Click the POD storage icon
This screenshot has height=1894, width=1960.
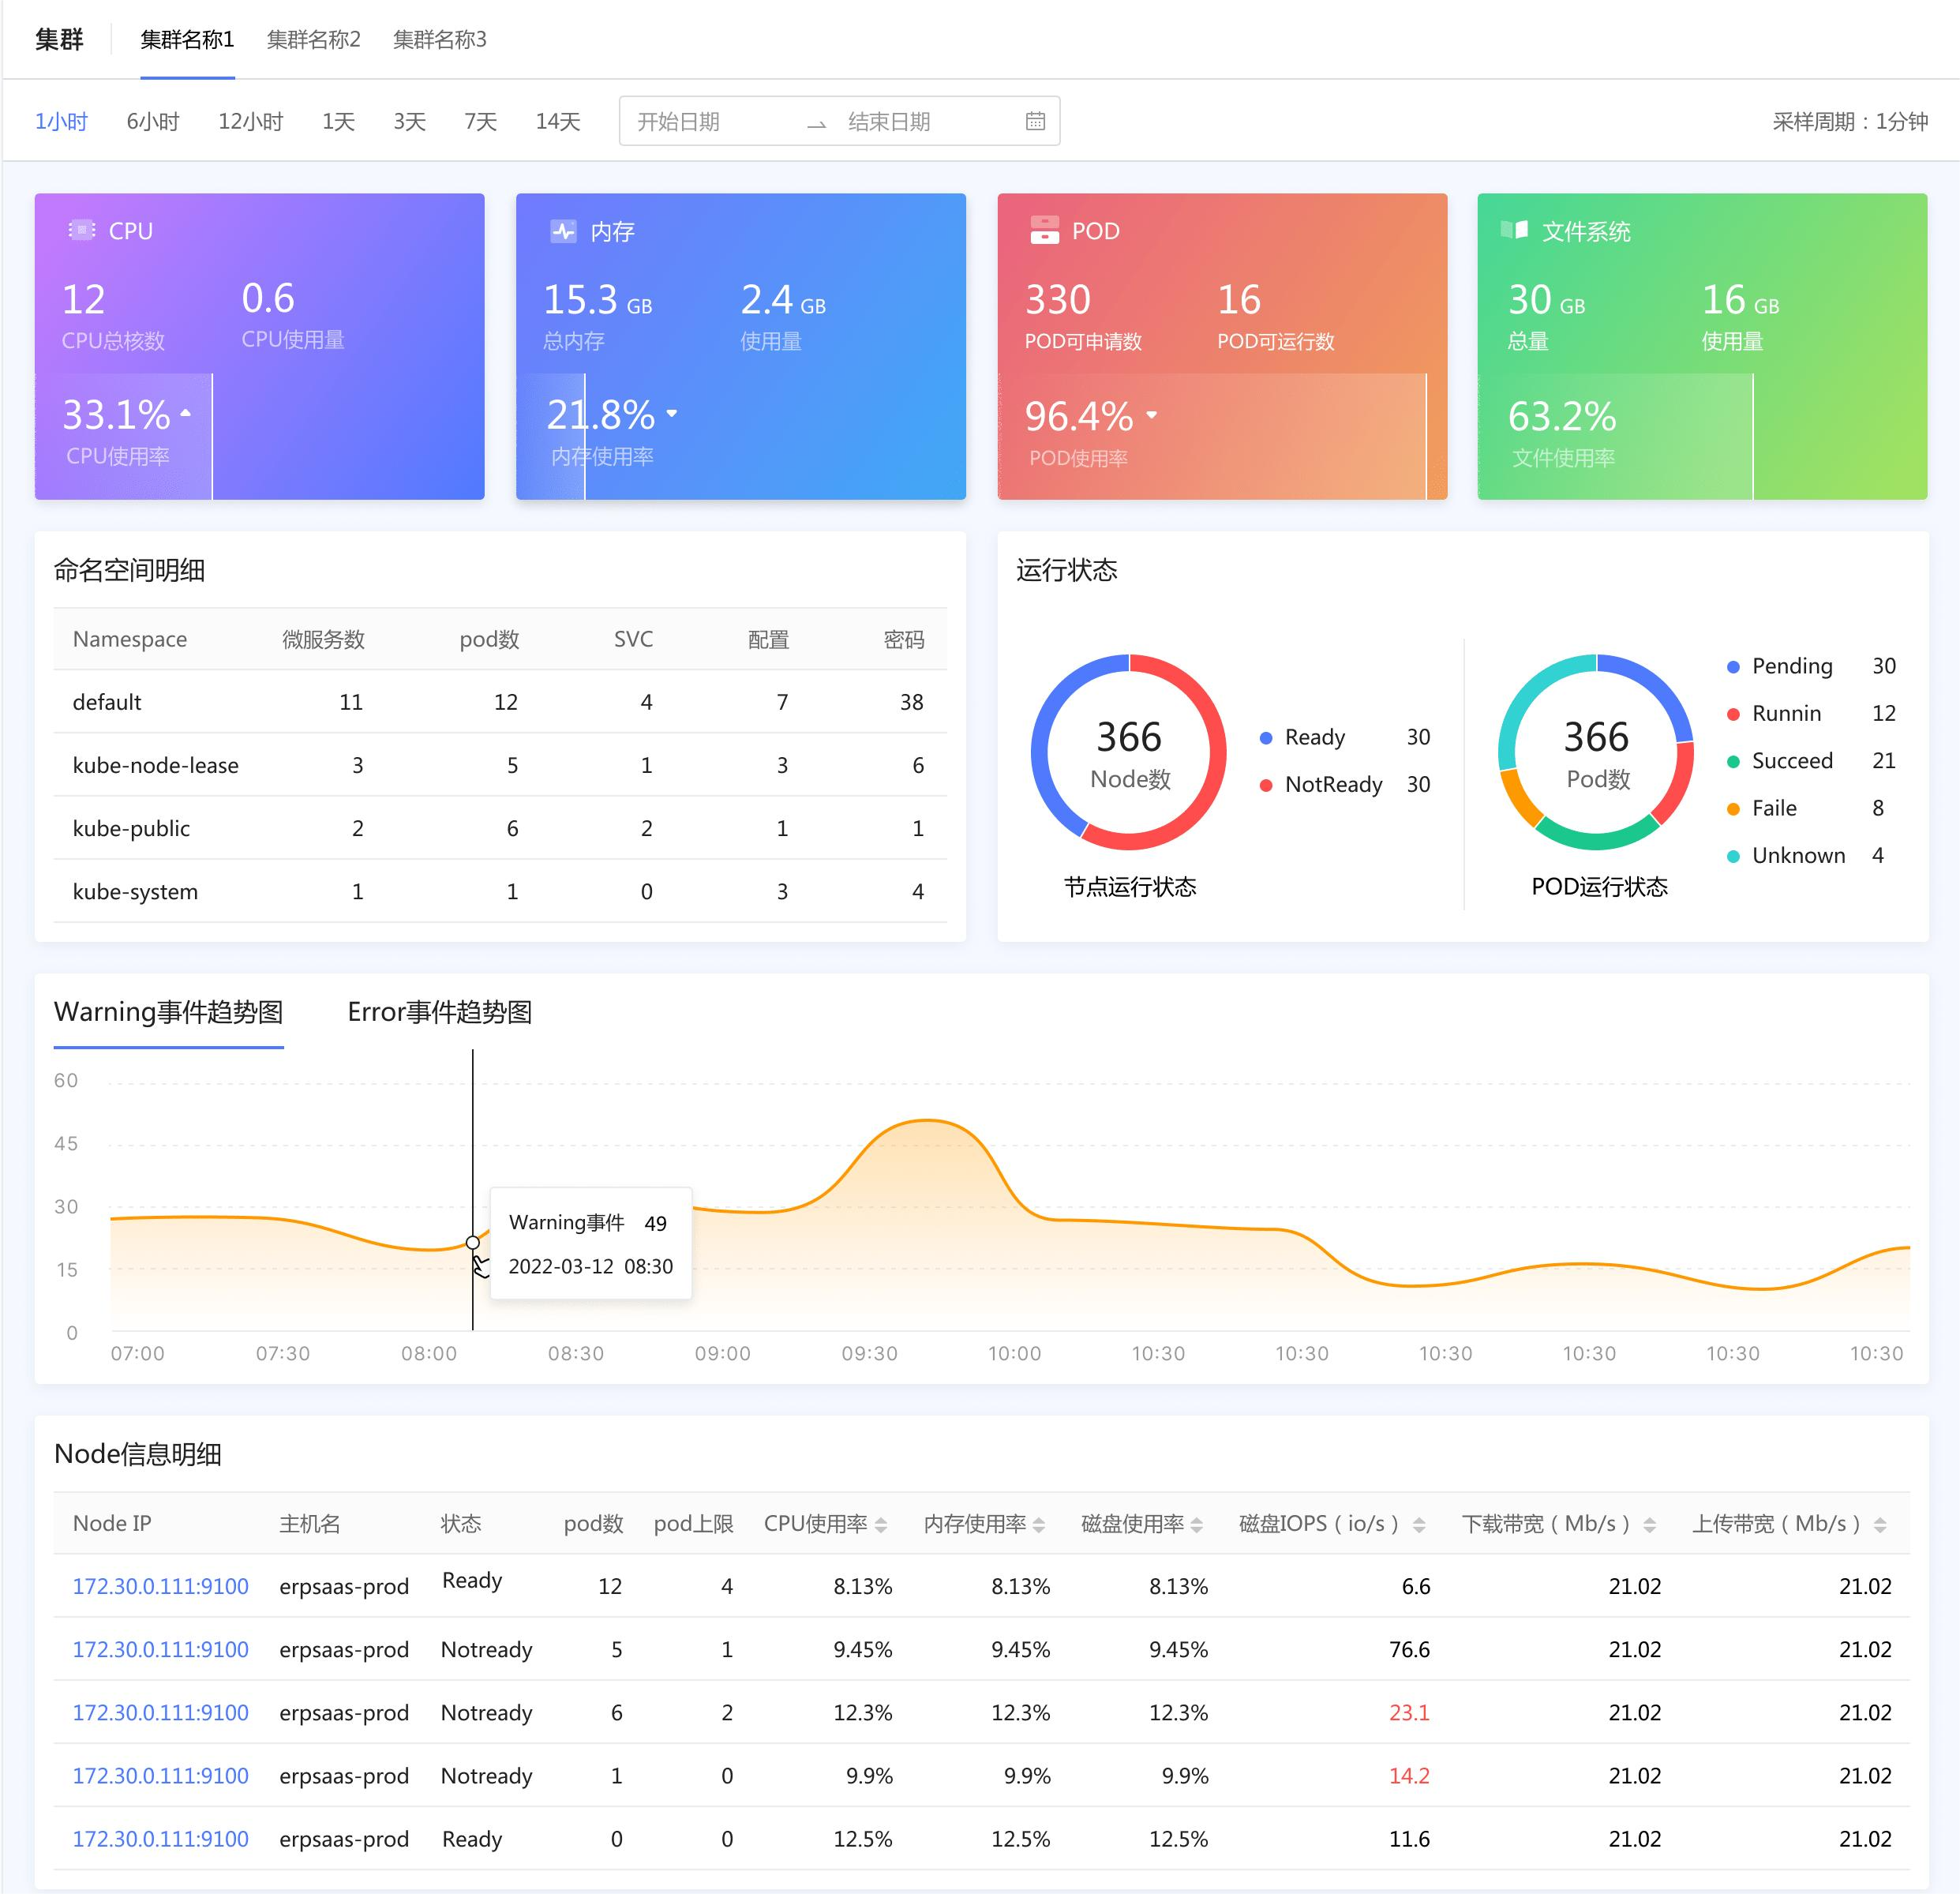click(1044, 230)
